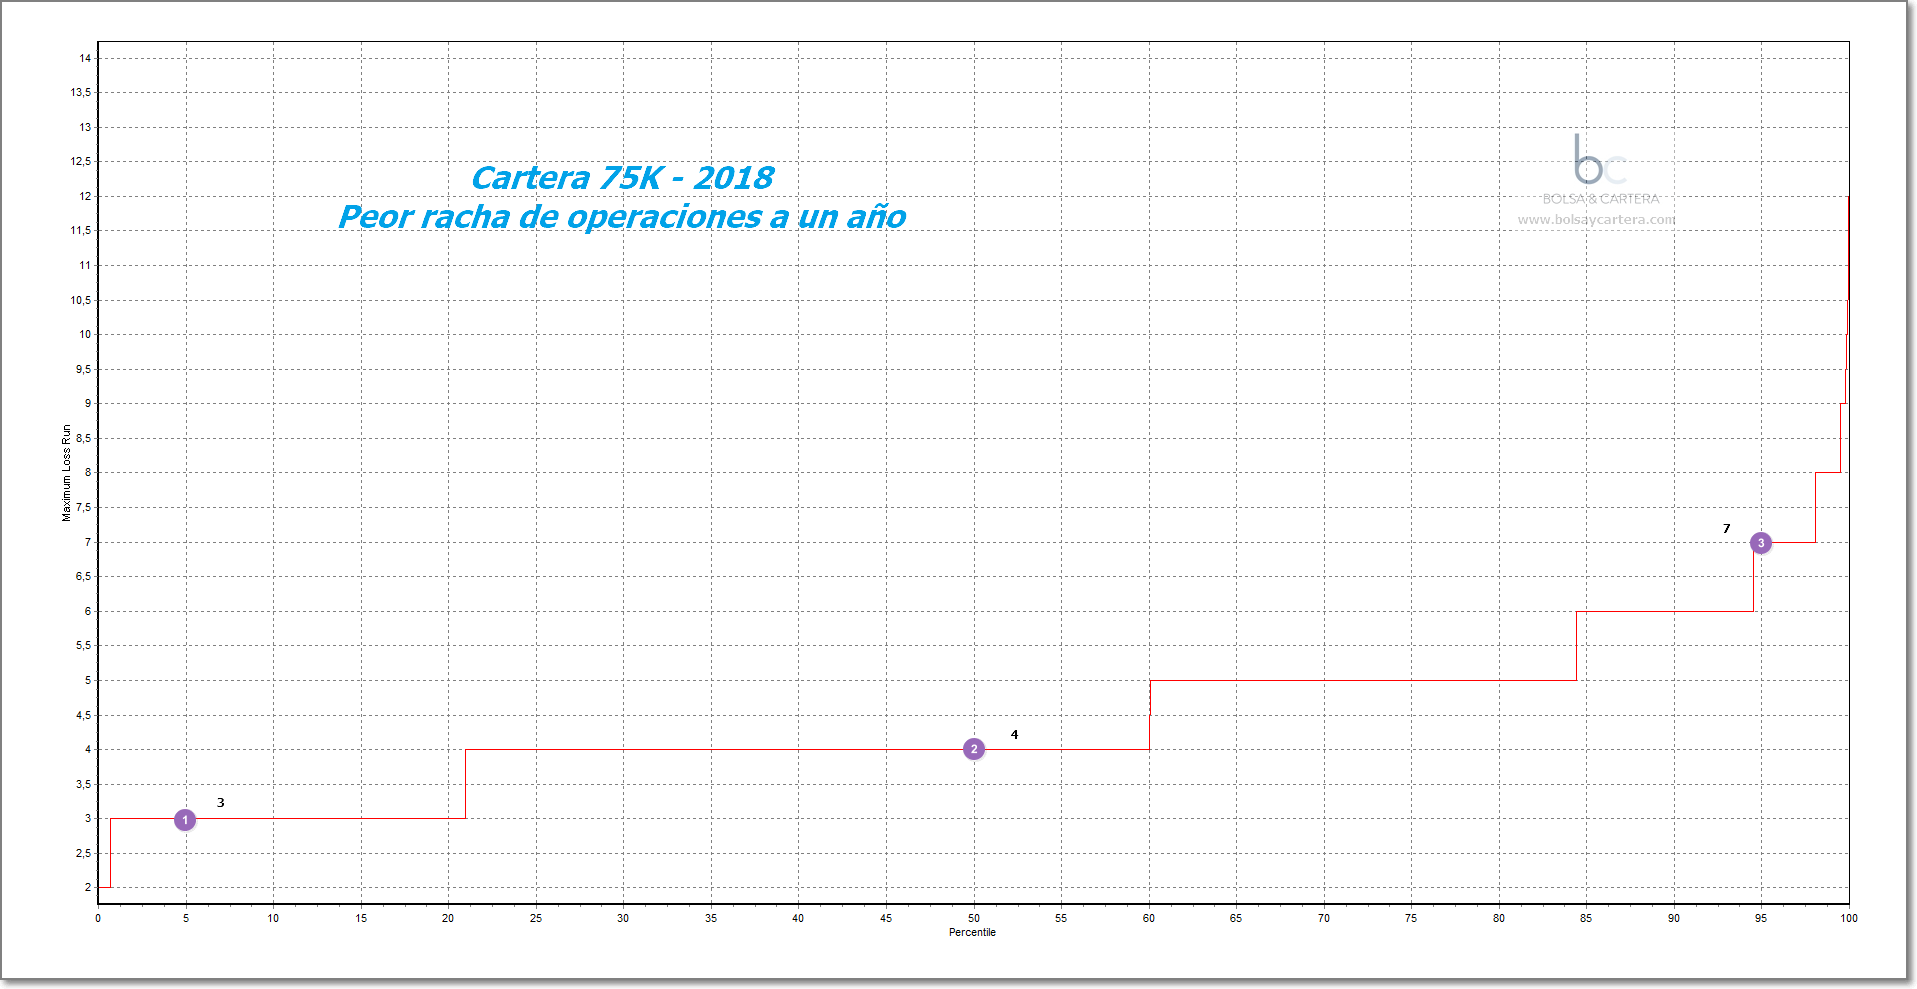Select the x-axis tick value 45
This screenshot has width=1917, height=989.
886,918
